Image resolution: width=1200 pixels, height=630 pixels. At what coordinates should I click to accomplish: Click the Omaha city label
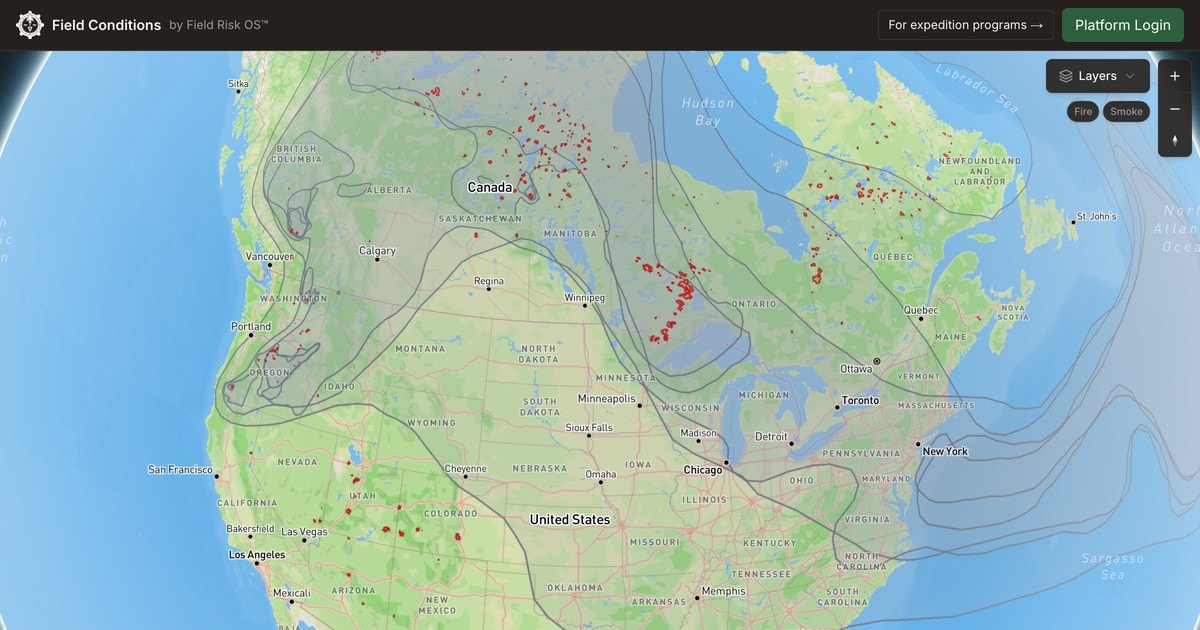pos(601,474)
